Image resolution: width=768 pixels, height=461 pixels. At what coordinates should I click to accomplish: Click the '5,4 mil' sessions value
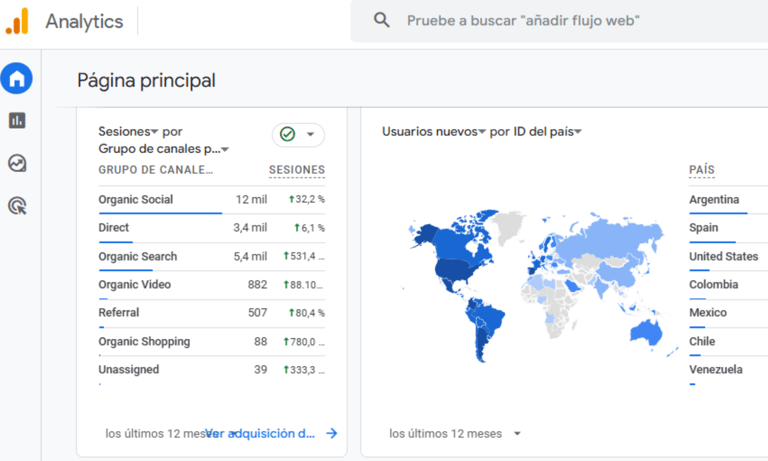250,256
